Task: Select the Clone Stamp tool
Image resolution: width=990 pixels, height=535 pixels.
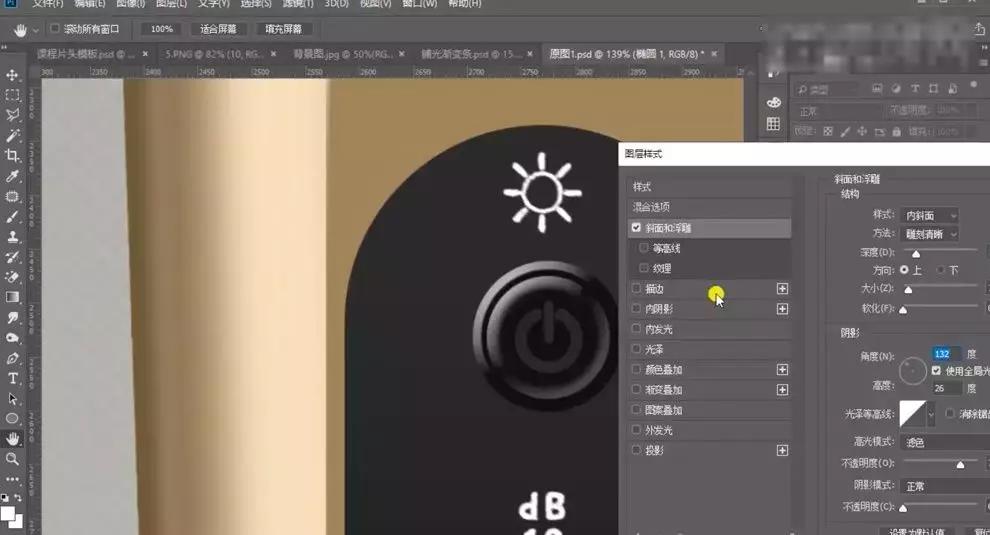Action: point(12,237)
